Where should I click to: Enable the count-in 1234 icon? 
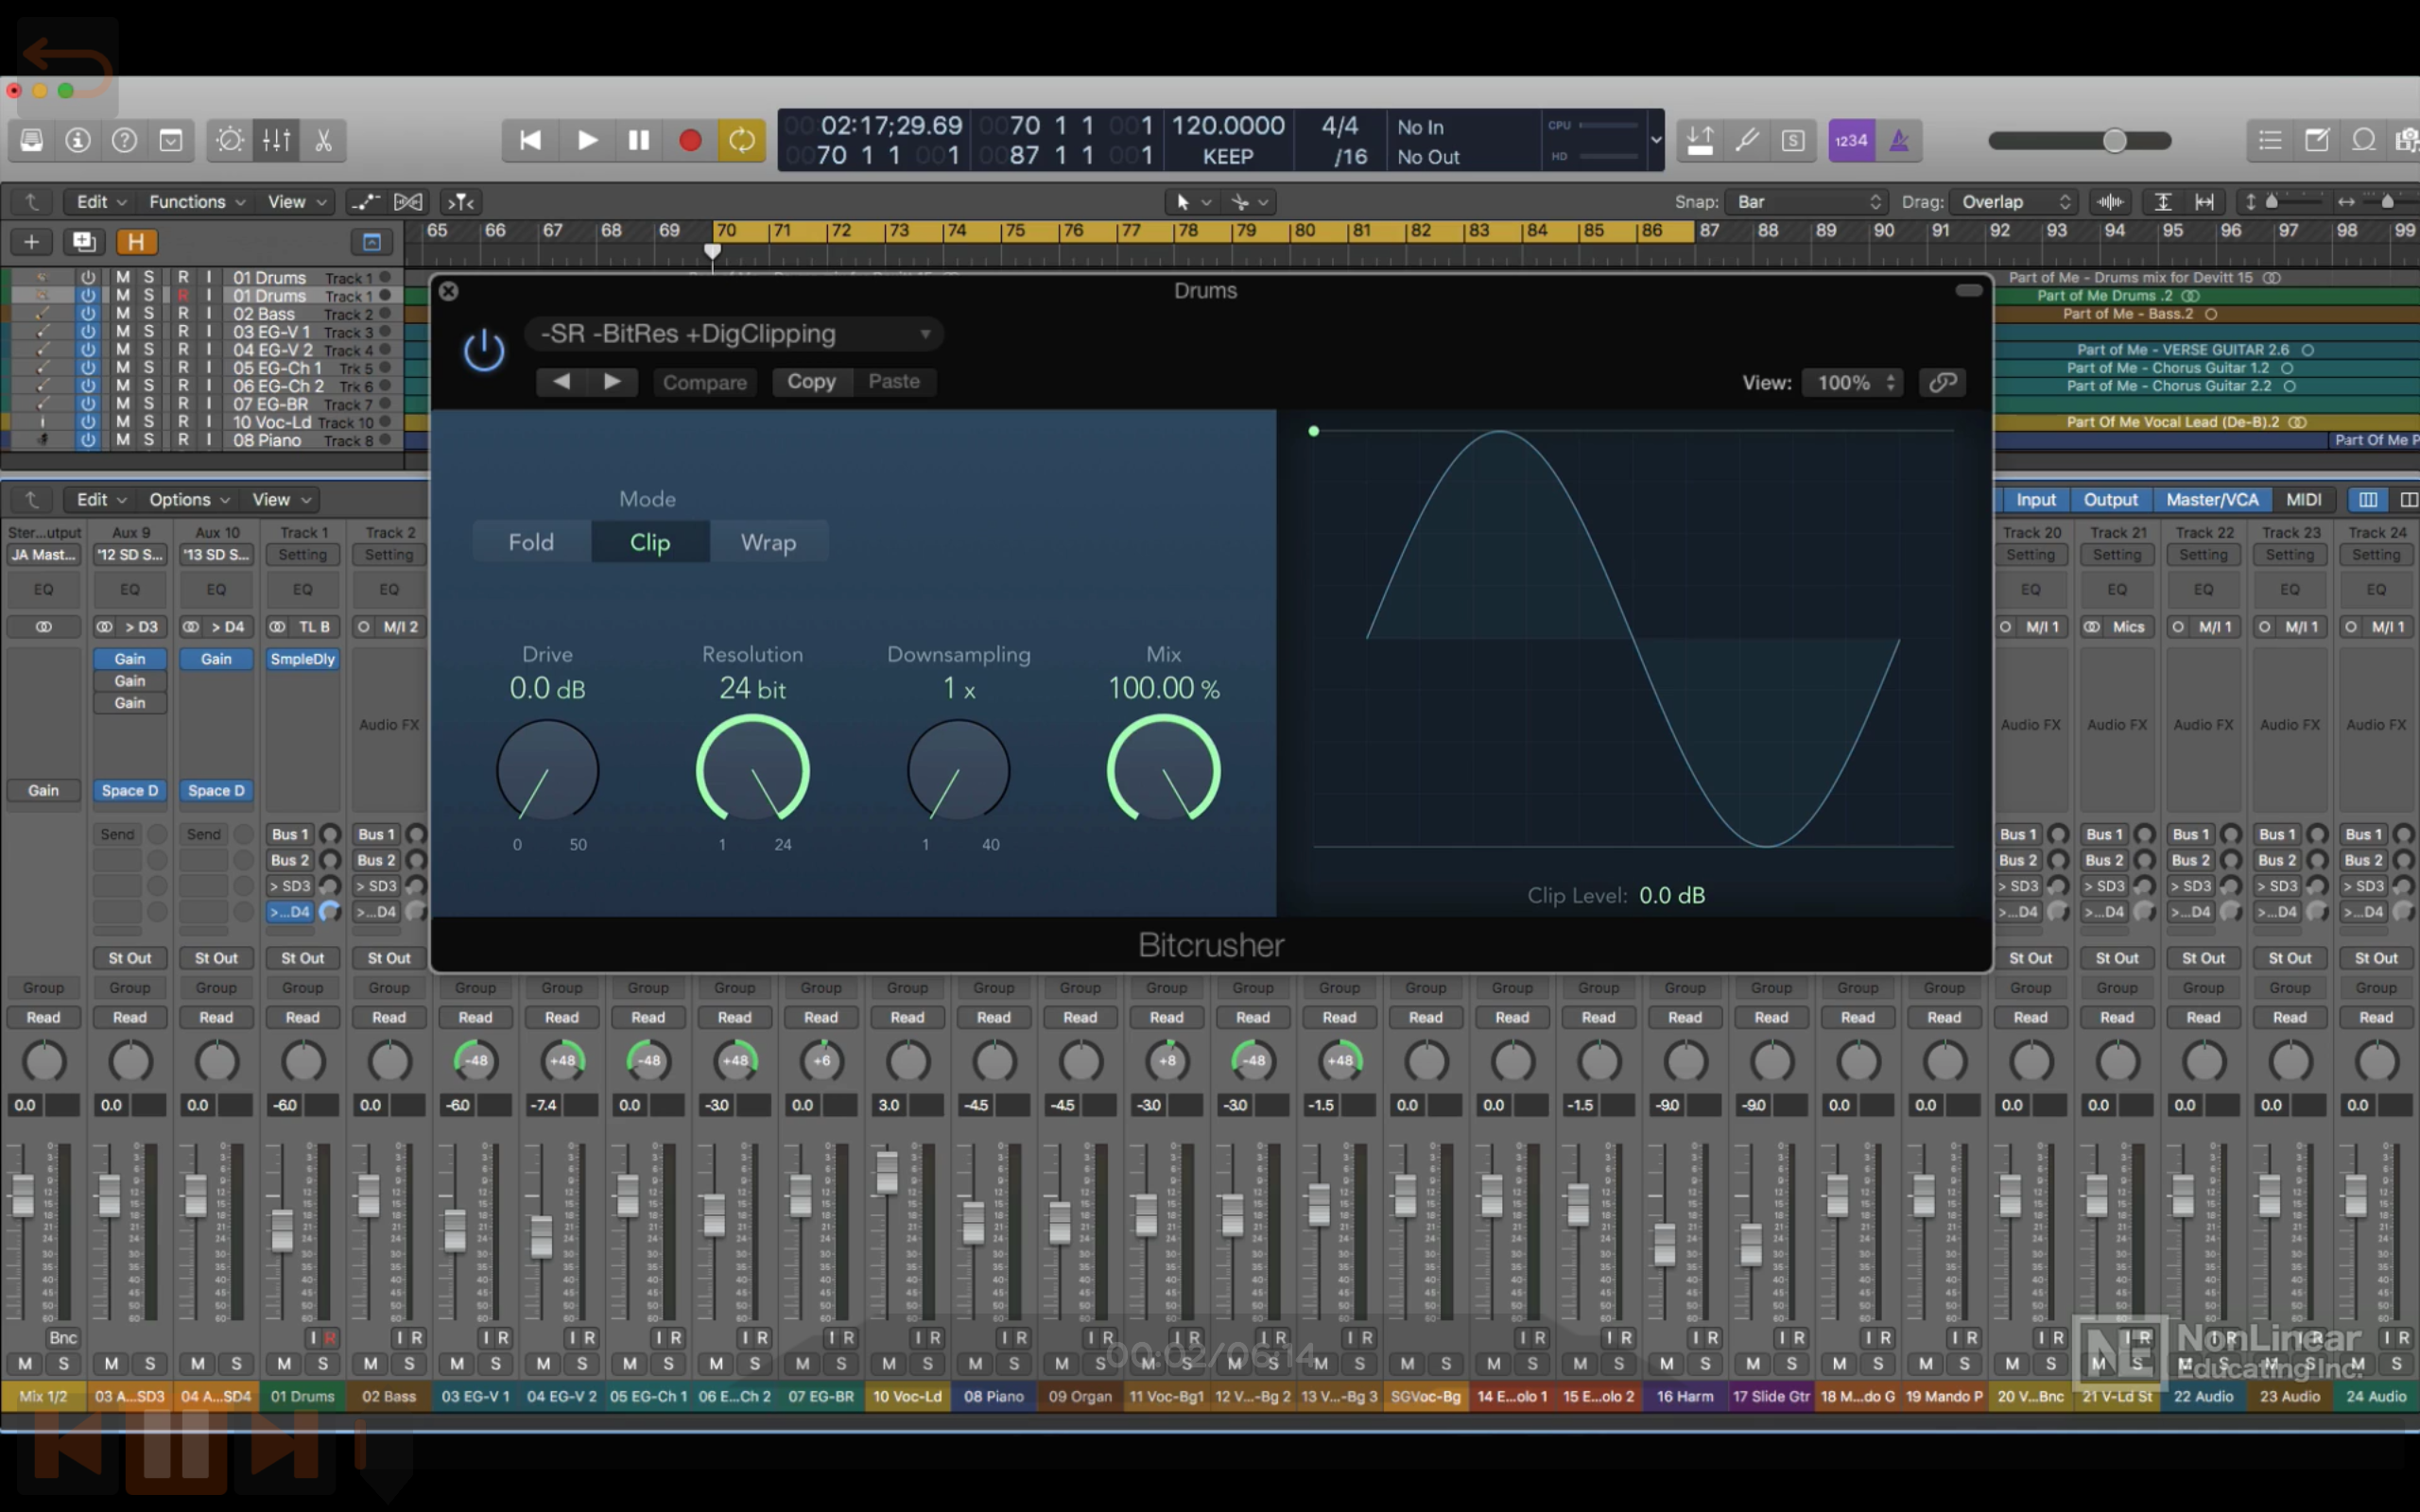coord(1851,140)
